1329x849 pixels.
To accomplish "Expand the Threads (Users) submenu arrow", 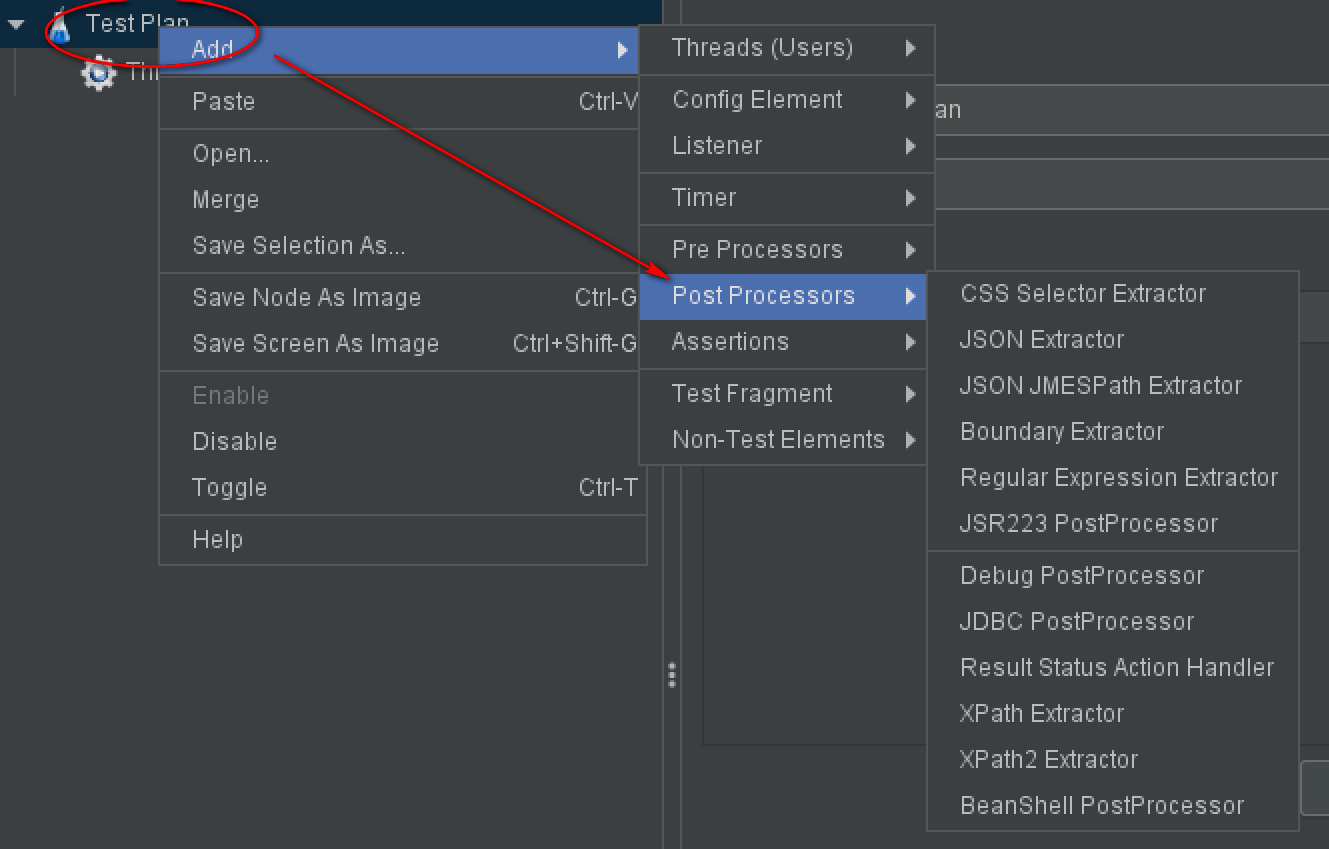I will pyautogui.click(x=910, y=48).
